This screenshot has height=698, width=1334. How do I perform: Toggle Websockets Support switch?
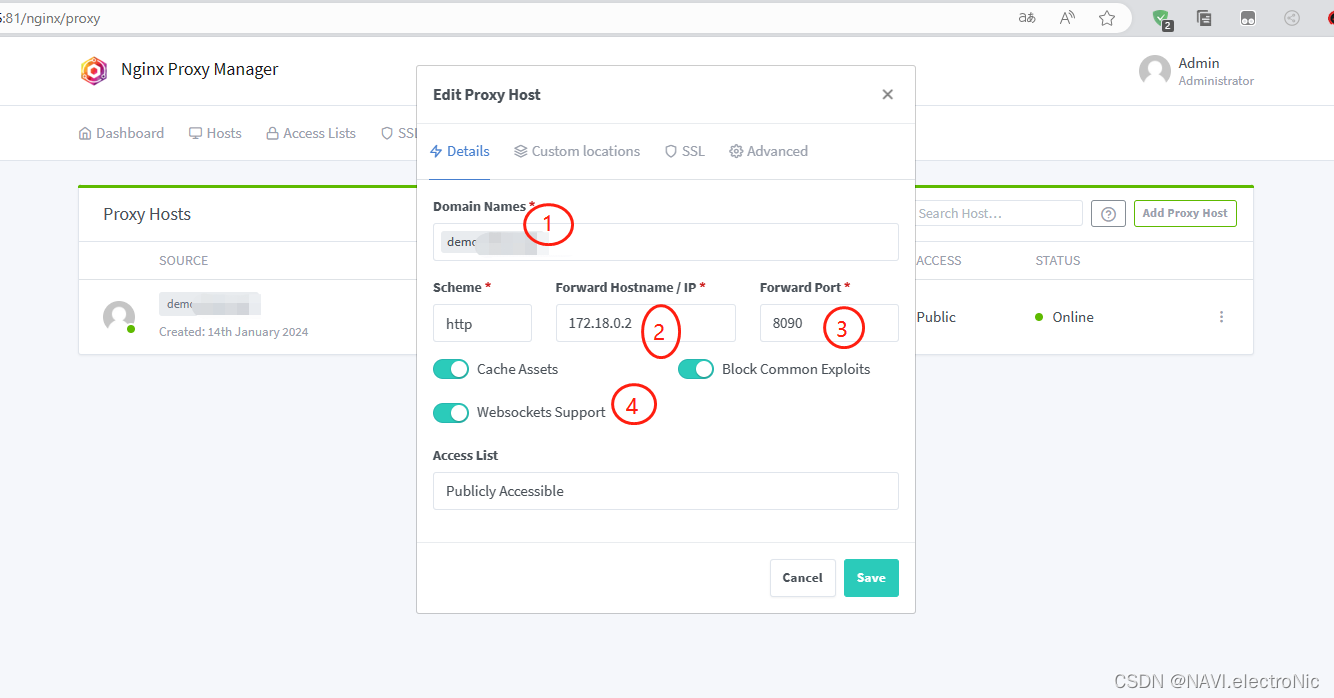coord(451,412)
